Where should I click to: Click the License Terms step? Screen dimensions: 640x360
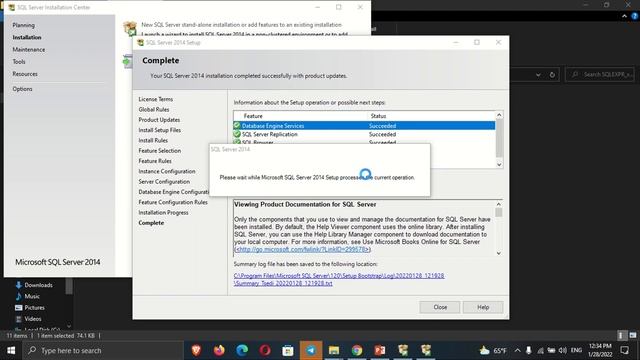(x=156, y=99)
